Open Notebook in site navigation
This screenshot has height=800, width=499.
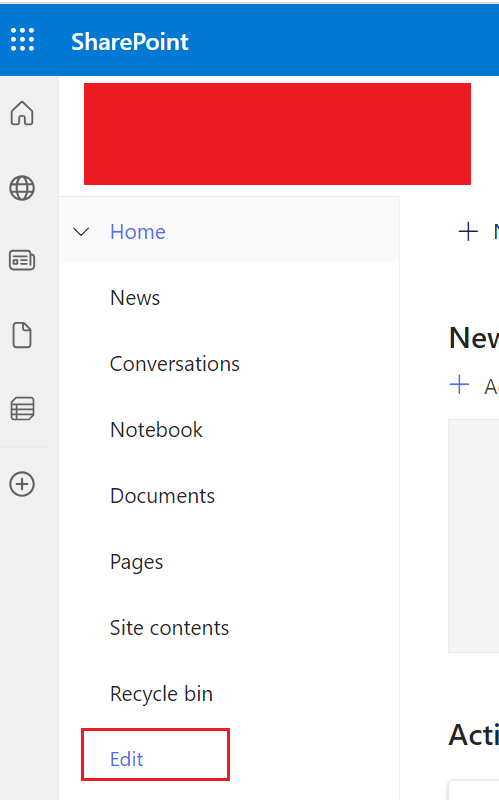pyautogui.click(x=156, y=430)
